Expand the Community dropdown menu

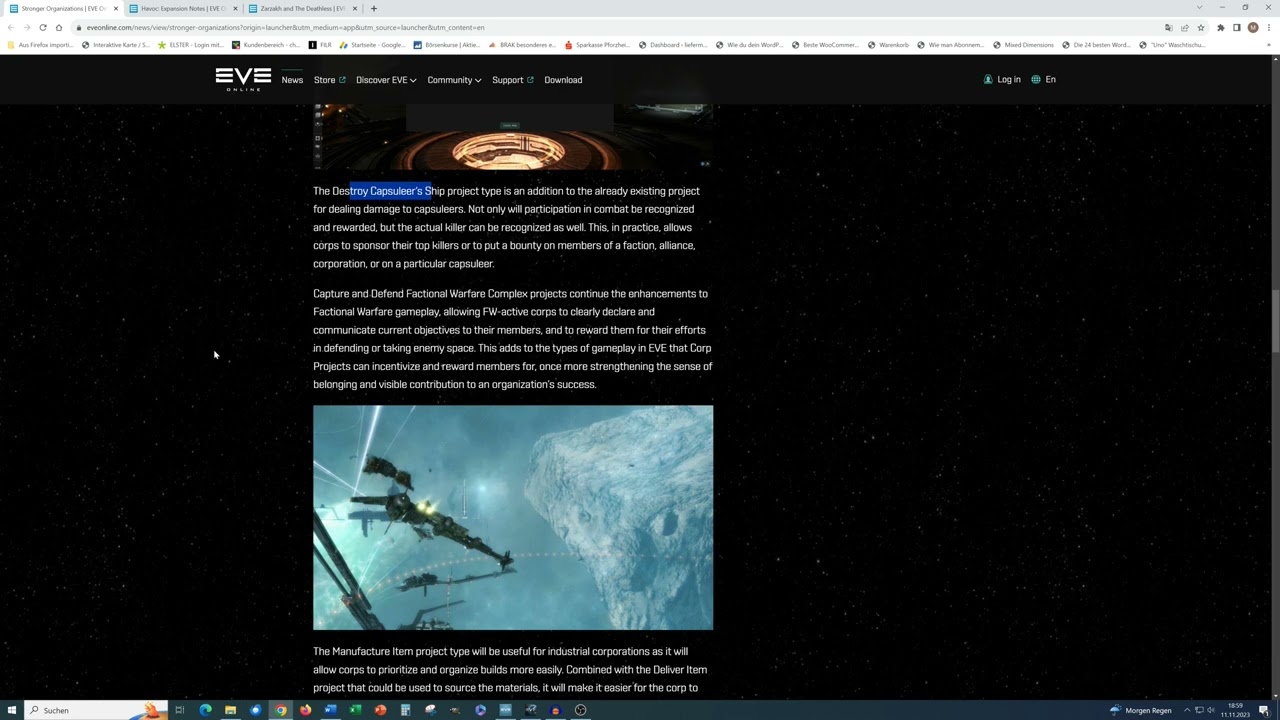tap(454, 80)
